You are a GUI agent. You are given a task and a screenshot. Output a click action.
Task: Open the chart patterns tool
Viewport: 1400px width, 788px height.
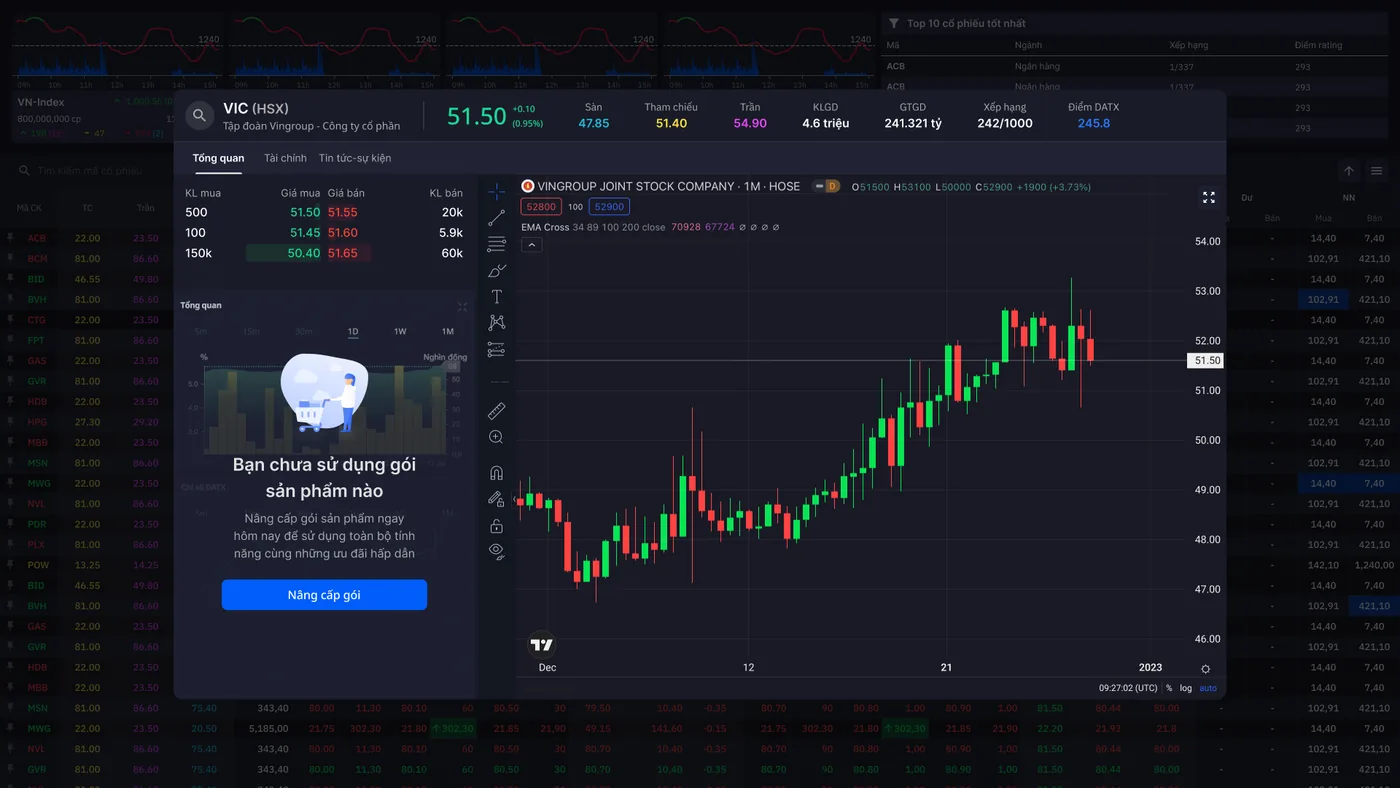click(496, 323)
